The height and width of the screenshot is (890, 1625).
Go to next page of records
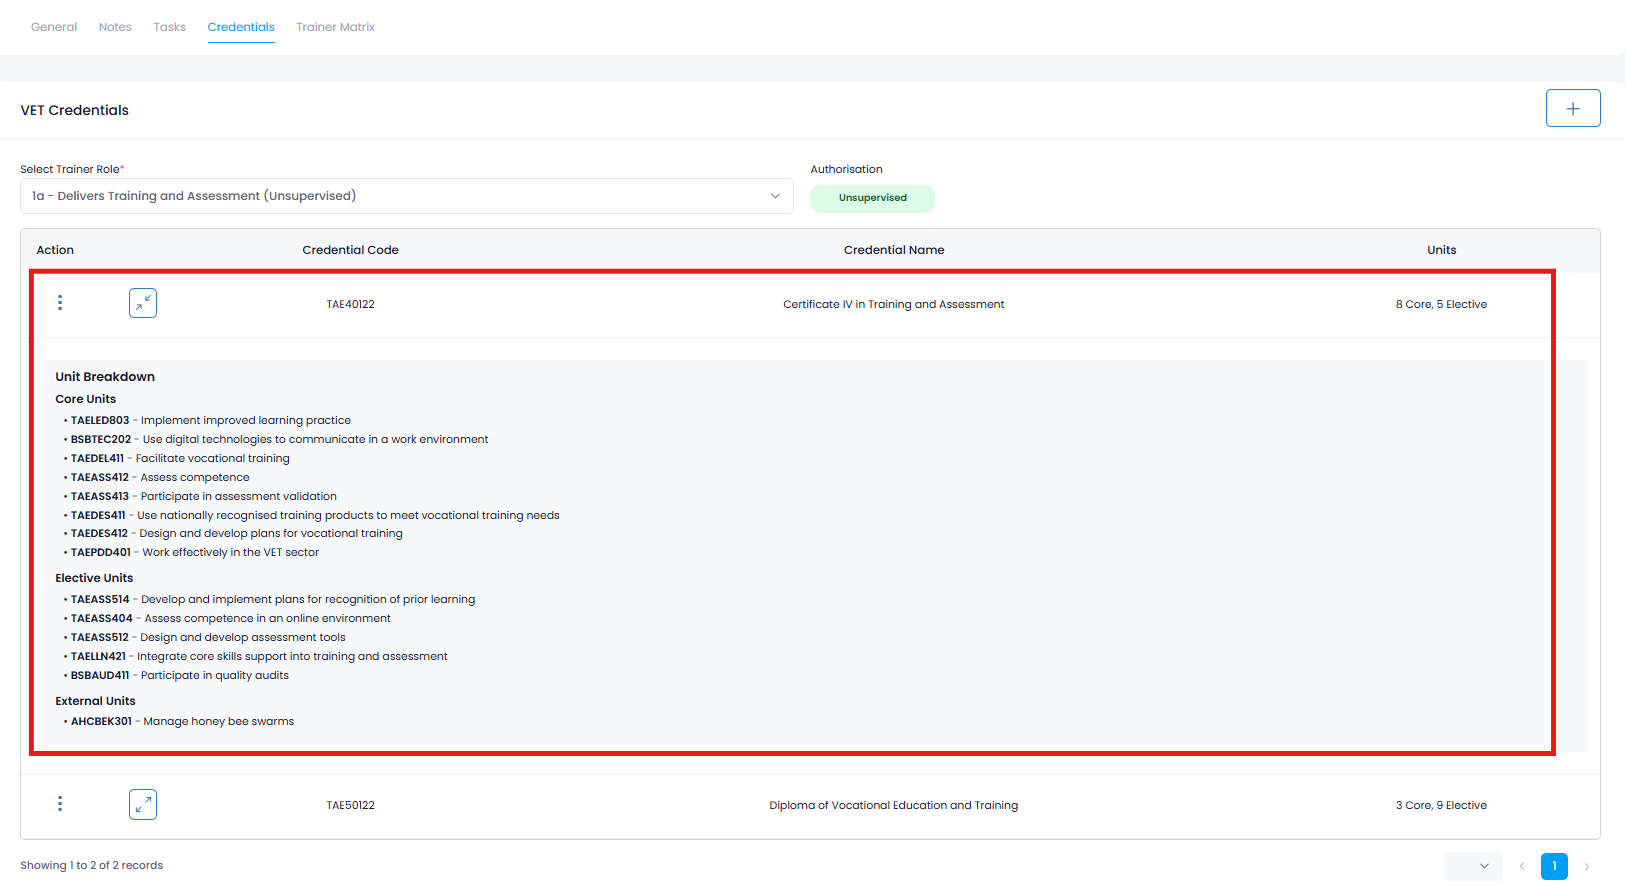1586,866
